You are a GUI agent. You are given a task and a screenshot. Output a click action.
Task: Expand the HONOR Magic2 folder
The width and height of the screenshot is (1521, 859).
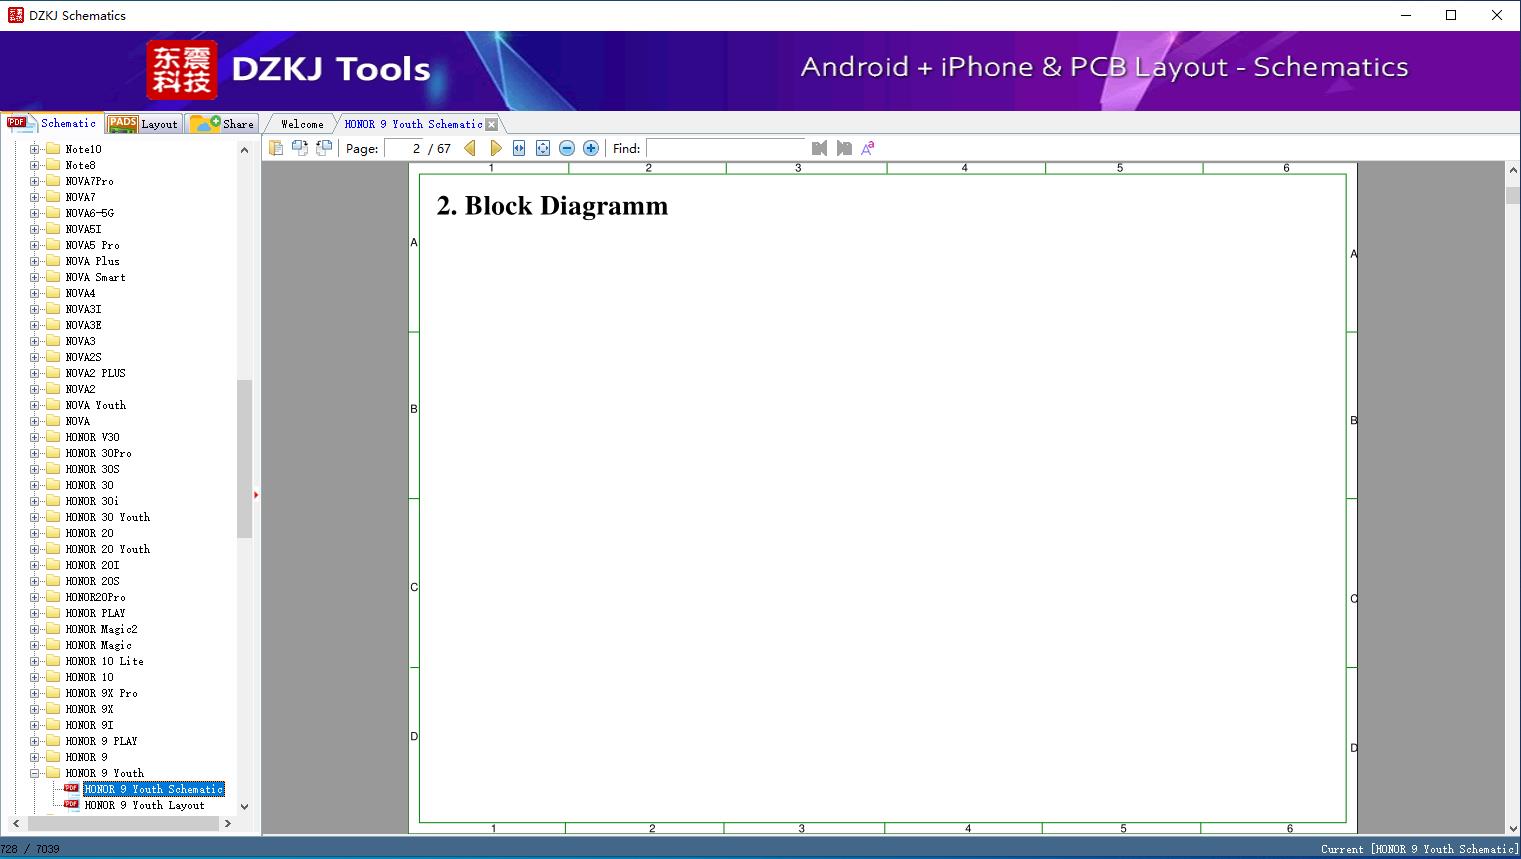[34, 629]
